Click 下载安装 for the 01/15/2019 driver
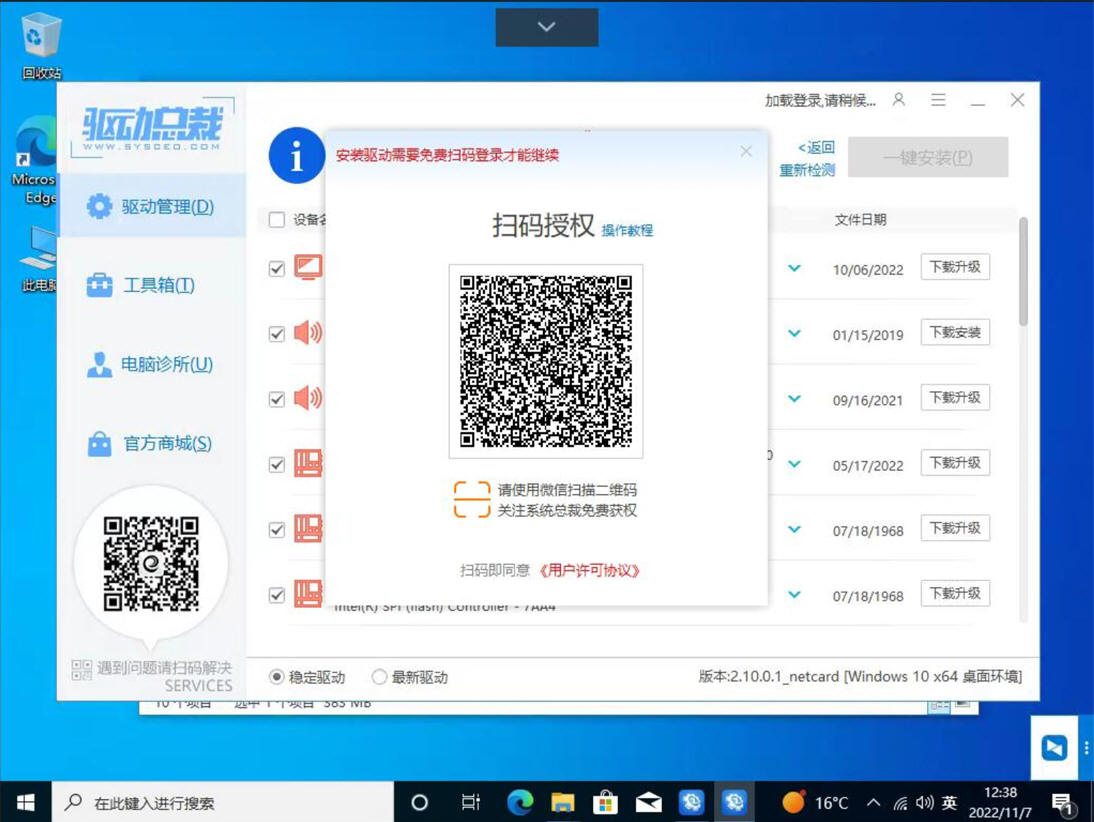 pyautogui.click(x=955, y=332)
